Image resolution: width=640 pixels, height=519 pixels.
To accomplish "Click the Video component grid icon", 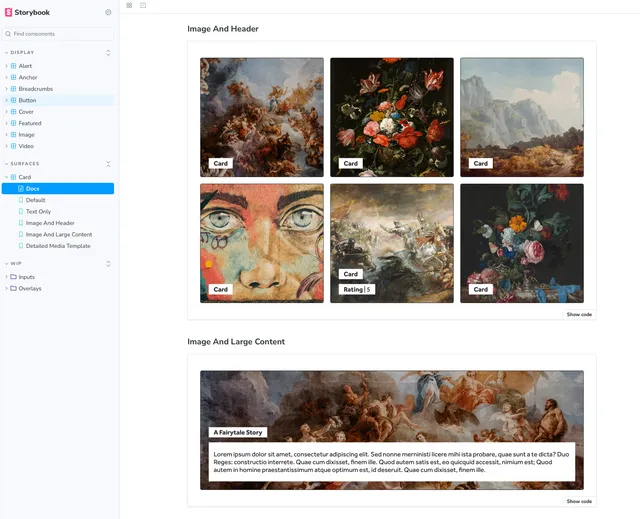I will [x=13, y=146].
